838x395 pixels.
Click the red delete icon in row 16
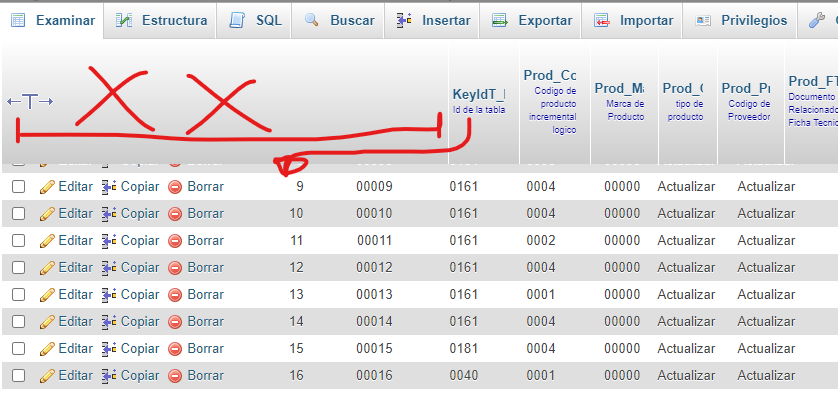click(x=175, y=375)
